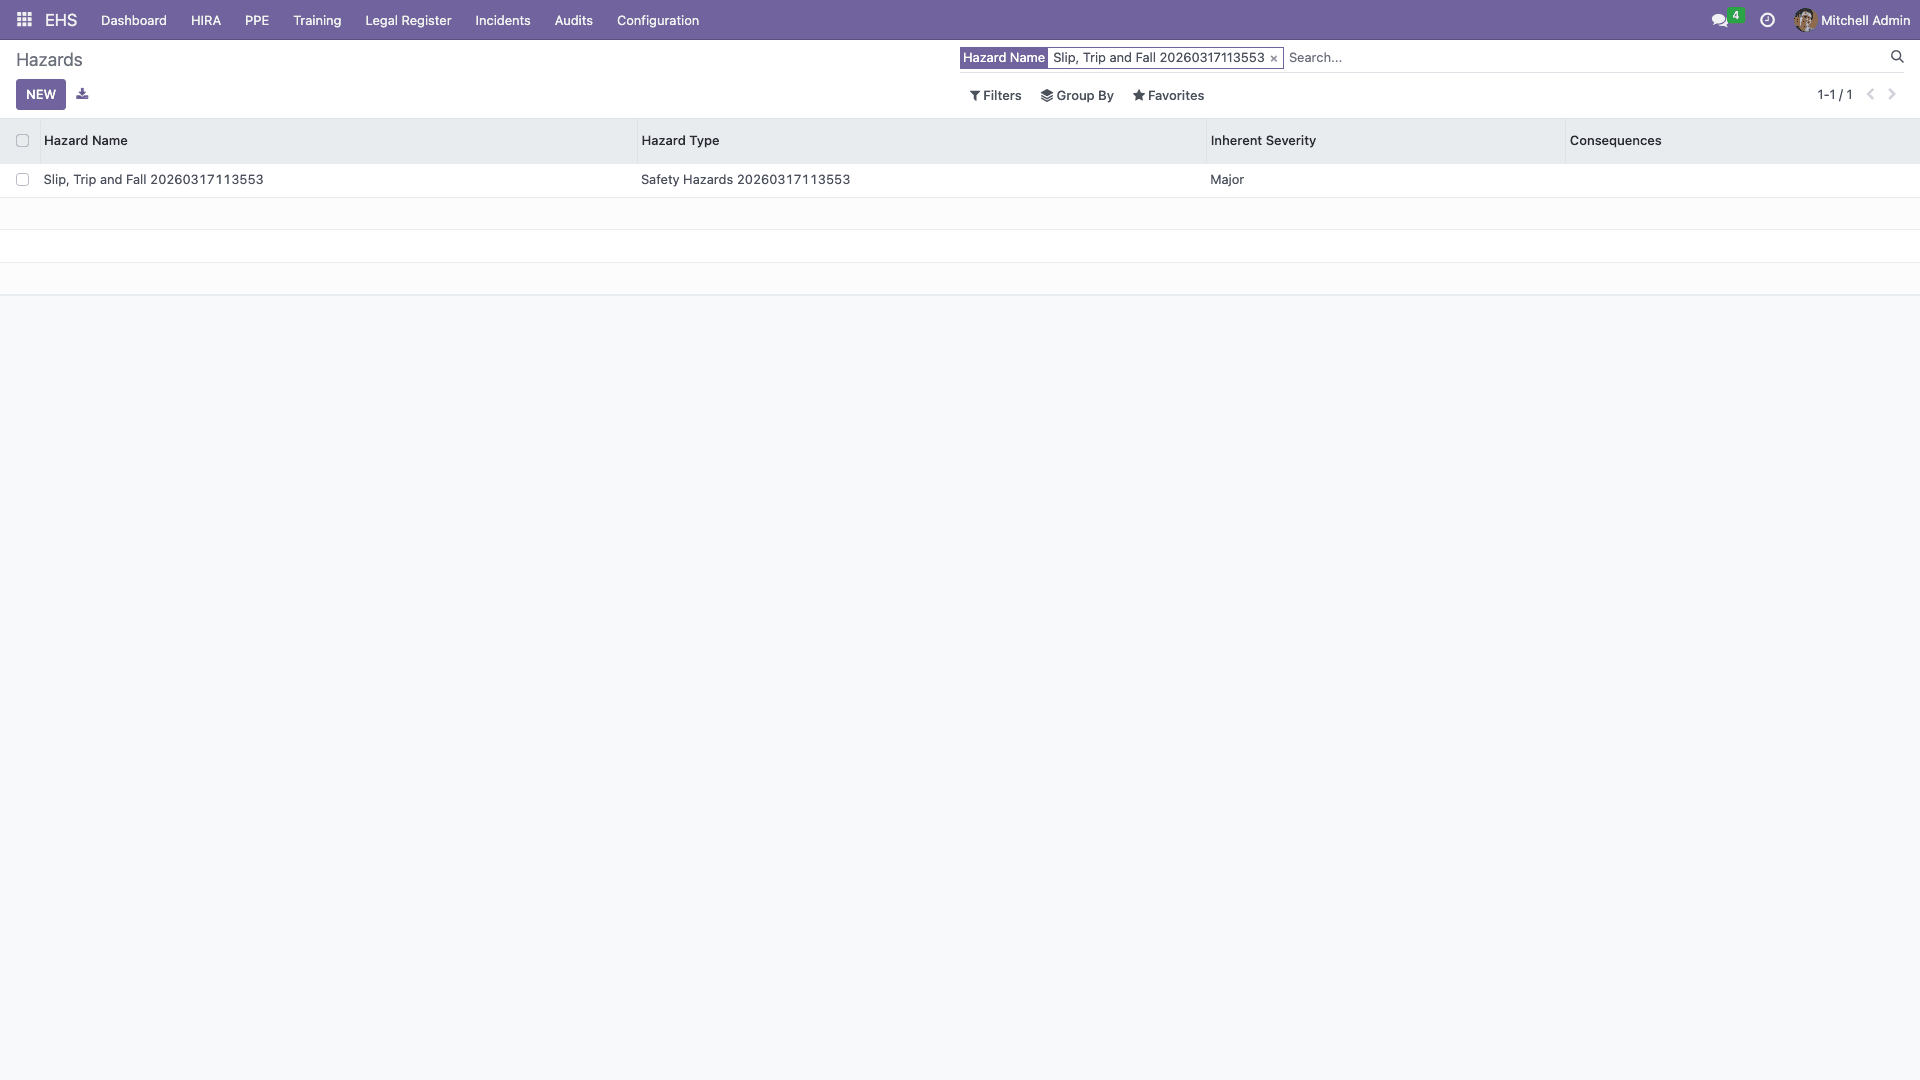Open the Configuration menu
Image resolution: width=1920 pixels, height=1080 pixels.
[x=657, y=20]
